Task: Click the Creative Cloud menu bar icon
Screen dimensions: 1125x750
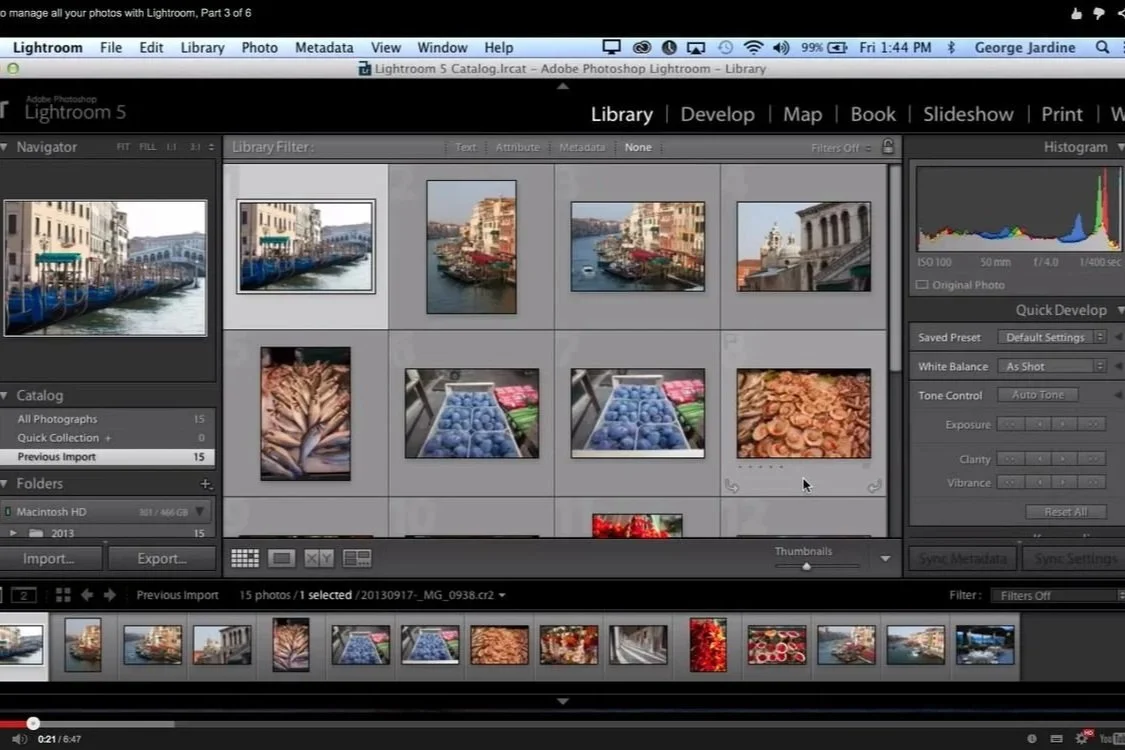Action: click(641, 47)
